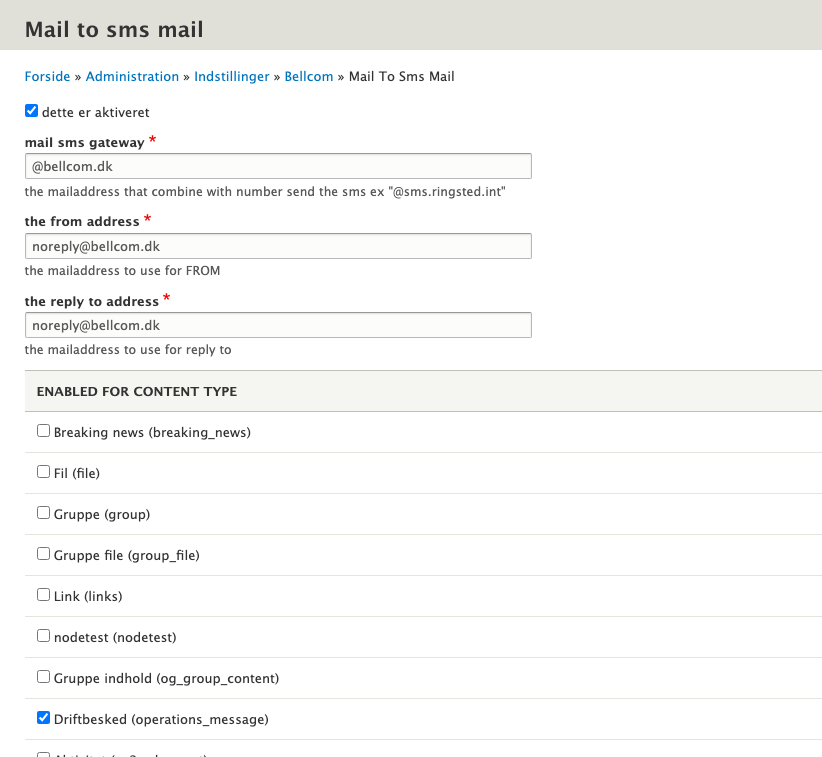Navigate to Indstillinger breadcrumb link
This screenshot has height=757, width=822.
pyautogui.click(x=232, y=76)
